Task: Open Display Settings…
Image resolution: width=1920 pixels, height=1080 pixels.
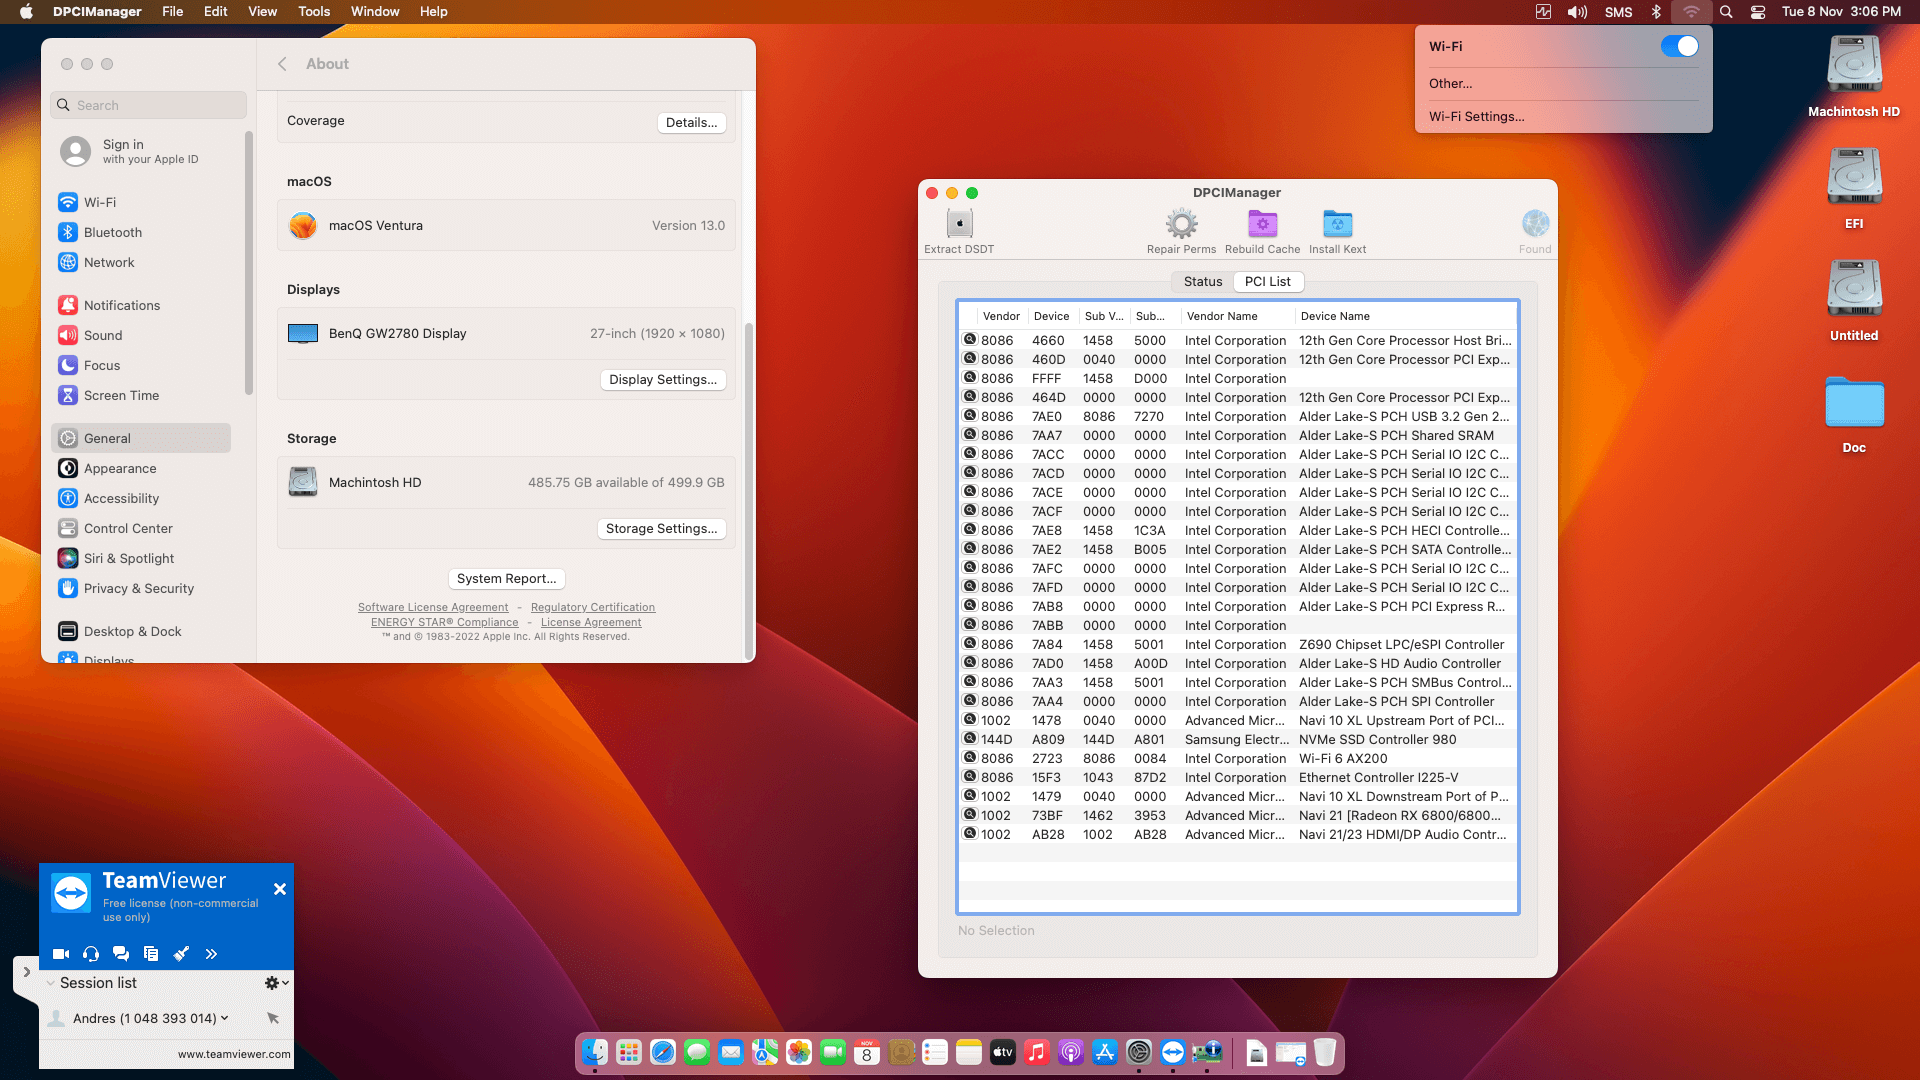Action: pos(663,379)
